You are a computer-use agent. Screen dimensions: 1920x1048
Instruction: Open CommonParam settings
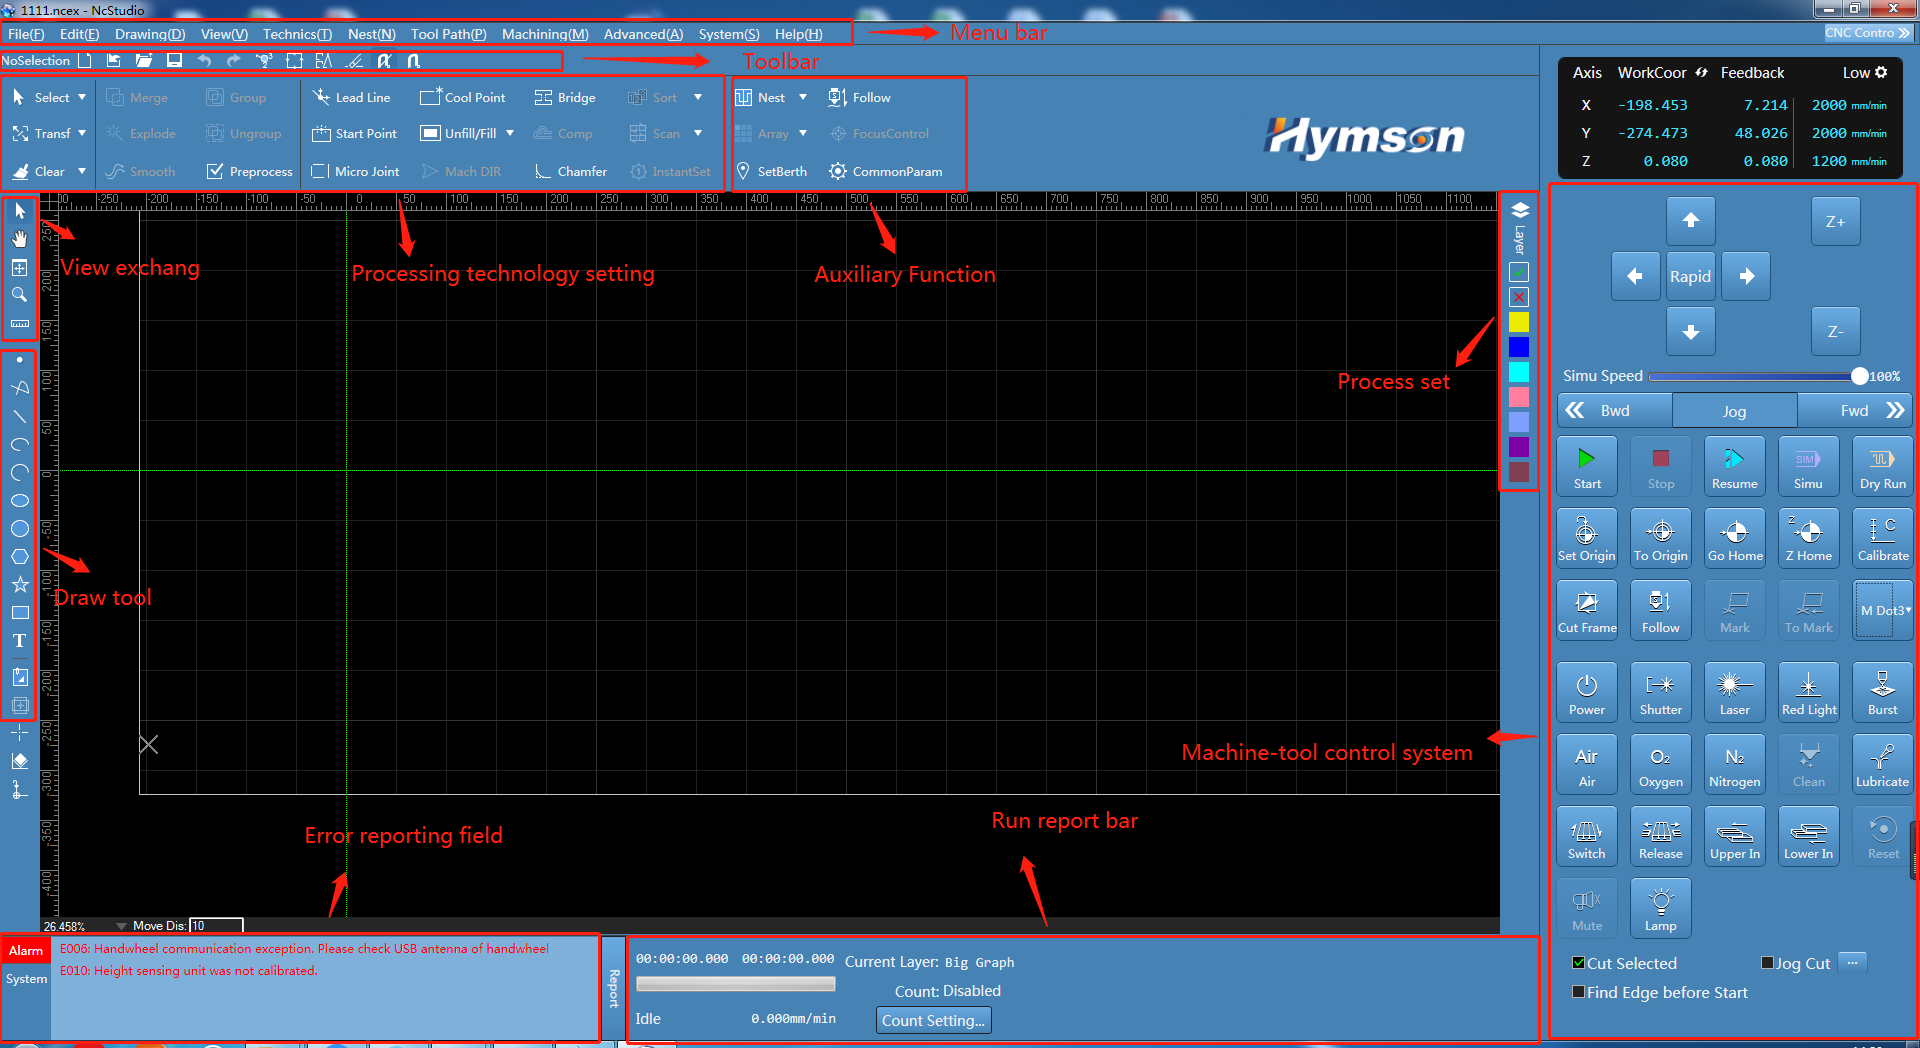click(x=886, y=171)
